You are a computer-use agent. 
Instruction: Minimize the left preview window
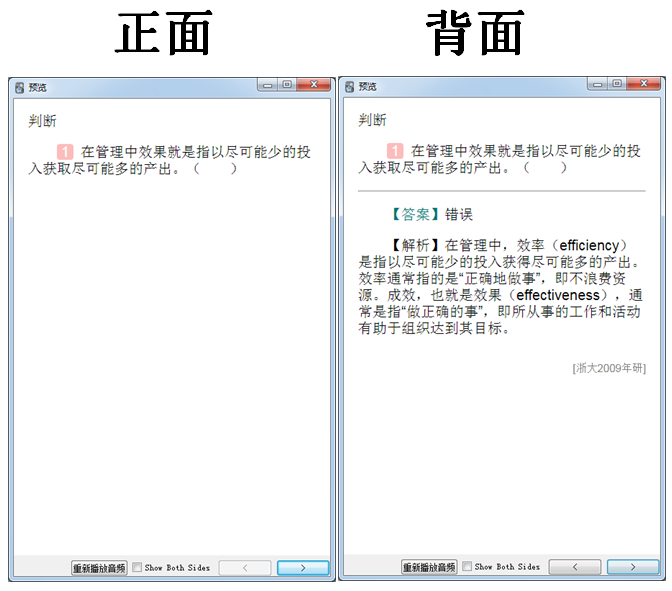click(267, 85)
